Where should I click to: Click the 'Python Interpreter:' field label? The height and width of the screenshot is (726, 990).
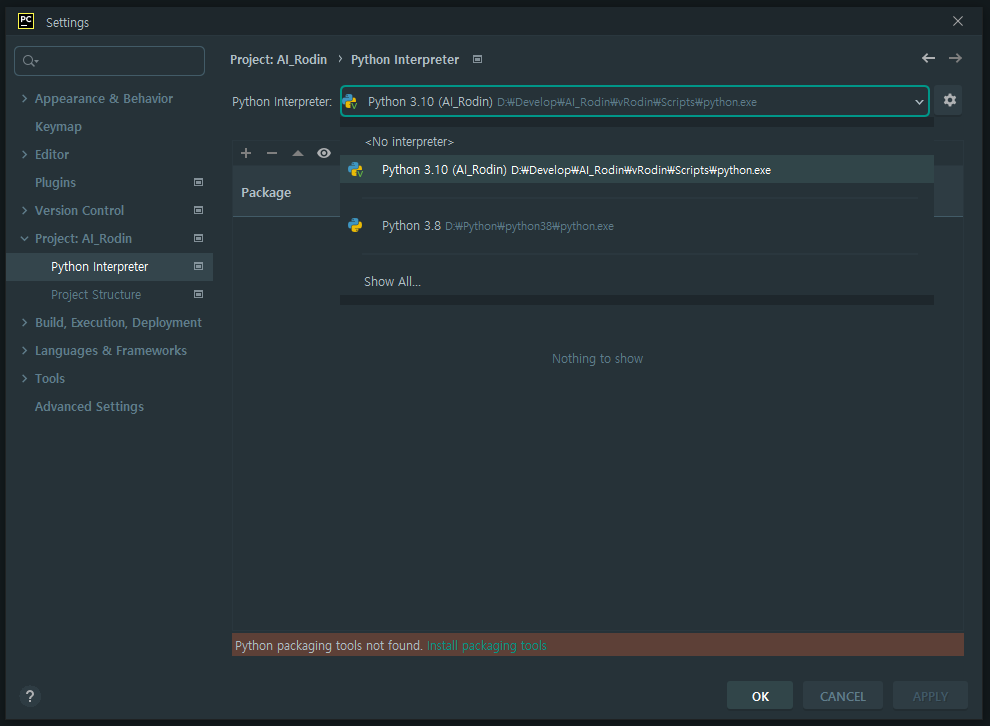[x=282, y=102]
